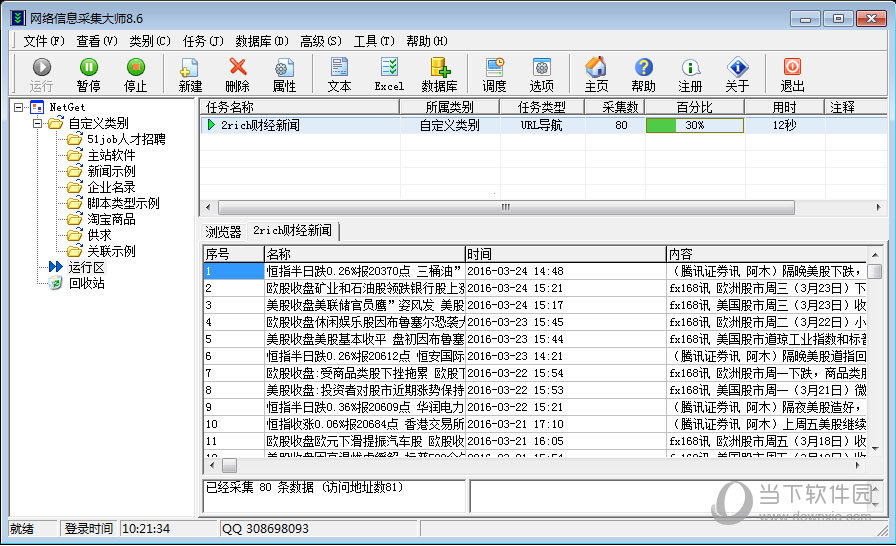
Task: Click the 暂停 (pause) toolbar icon
Action: [x=88, y=73]
